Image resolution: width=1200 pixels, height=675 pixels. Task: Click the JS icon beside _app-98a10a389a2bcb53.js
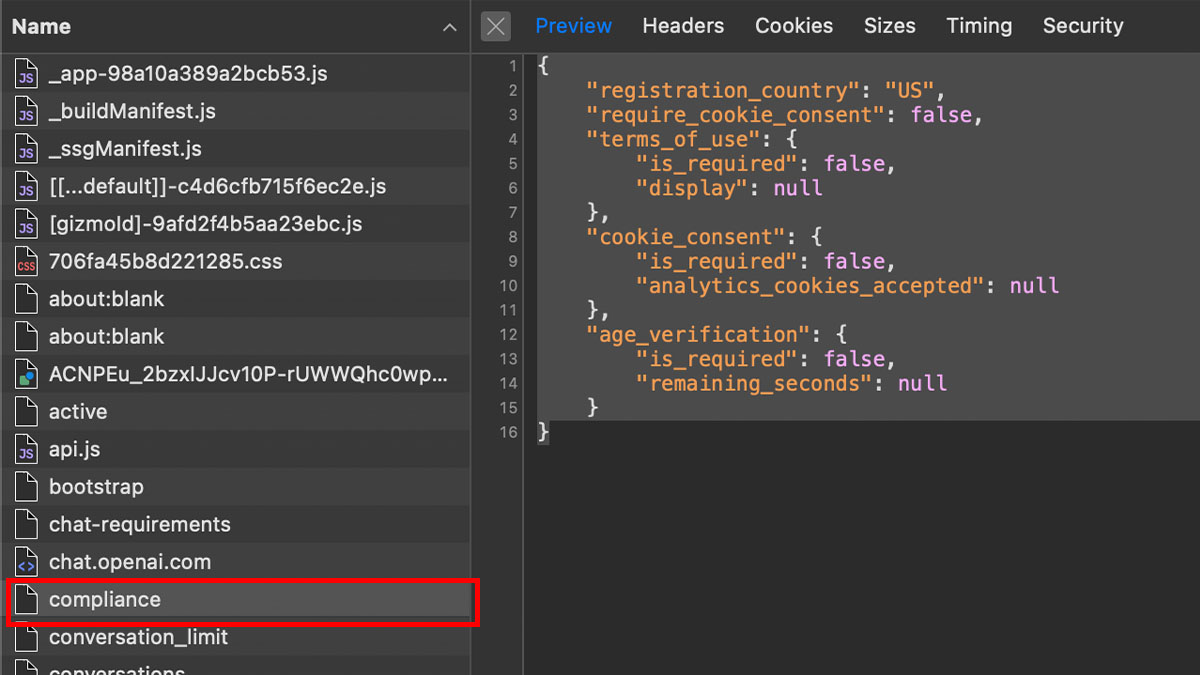click(27, 73)
